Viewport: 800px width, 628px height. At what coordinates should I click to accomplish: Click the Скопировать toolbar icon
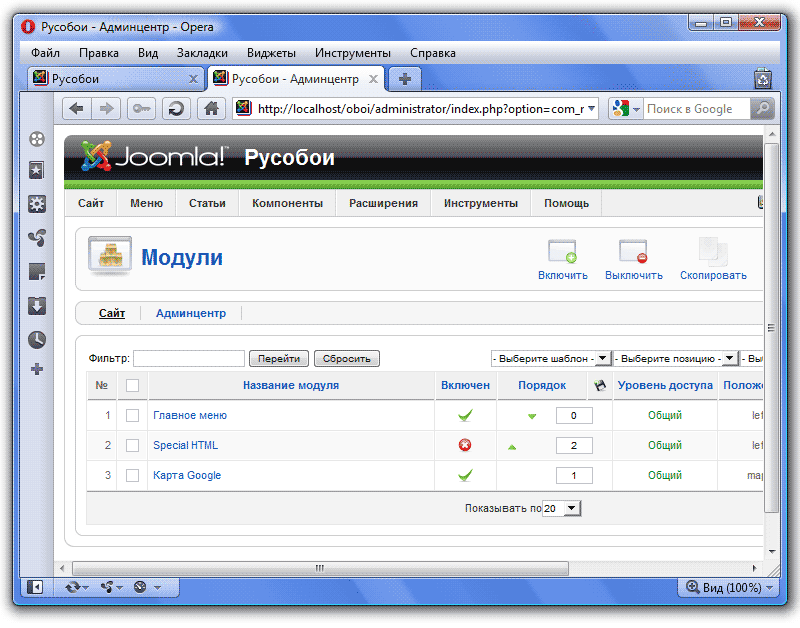click(712, 252)
